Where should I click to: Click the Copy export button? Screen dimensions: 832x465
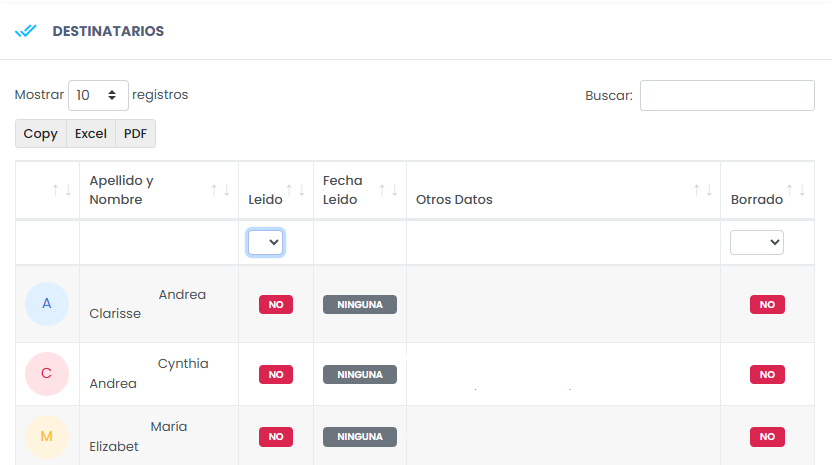pyautogui.click(x=41, y=134)
